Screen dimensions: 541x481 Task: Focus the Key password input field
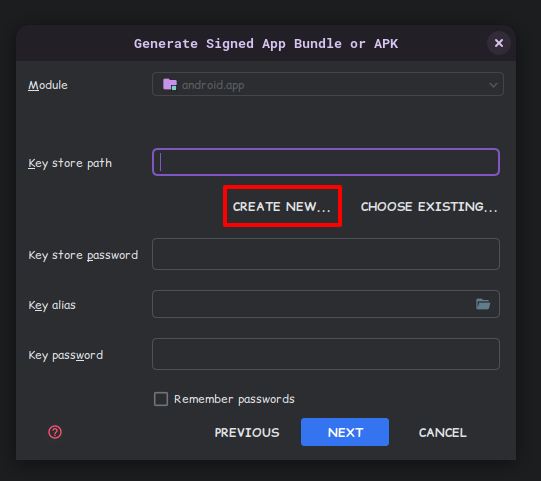[x=326, y=354]
